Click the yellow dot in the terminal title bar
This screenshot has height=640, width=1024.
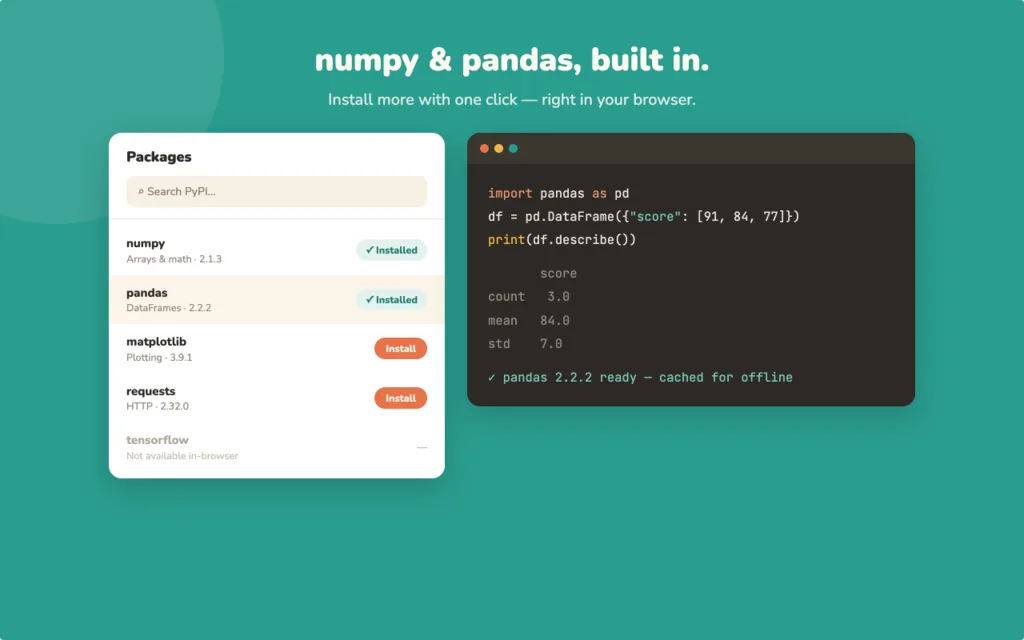pyautogui.click(x=498, y=149)
